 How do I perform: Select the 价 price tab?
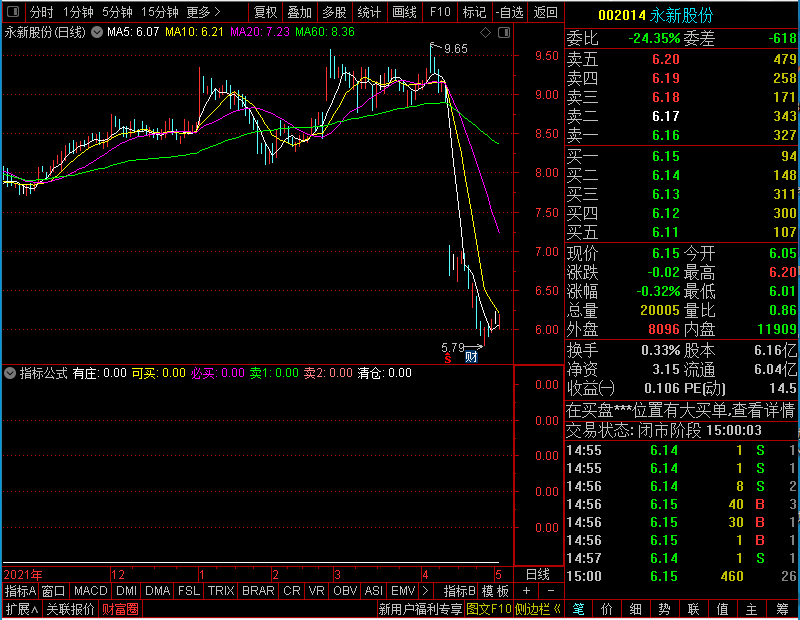(607, 609)
